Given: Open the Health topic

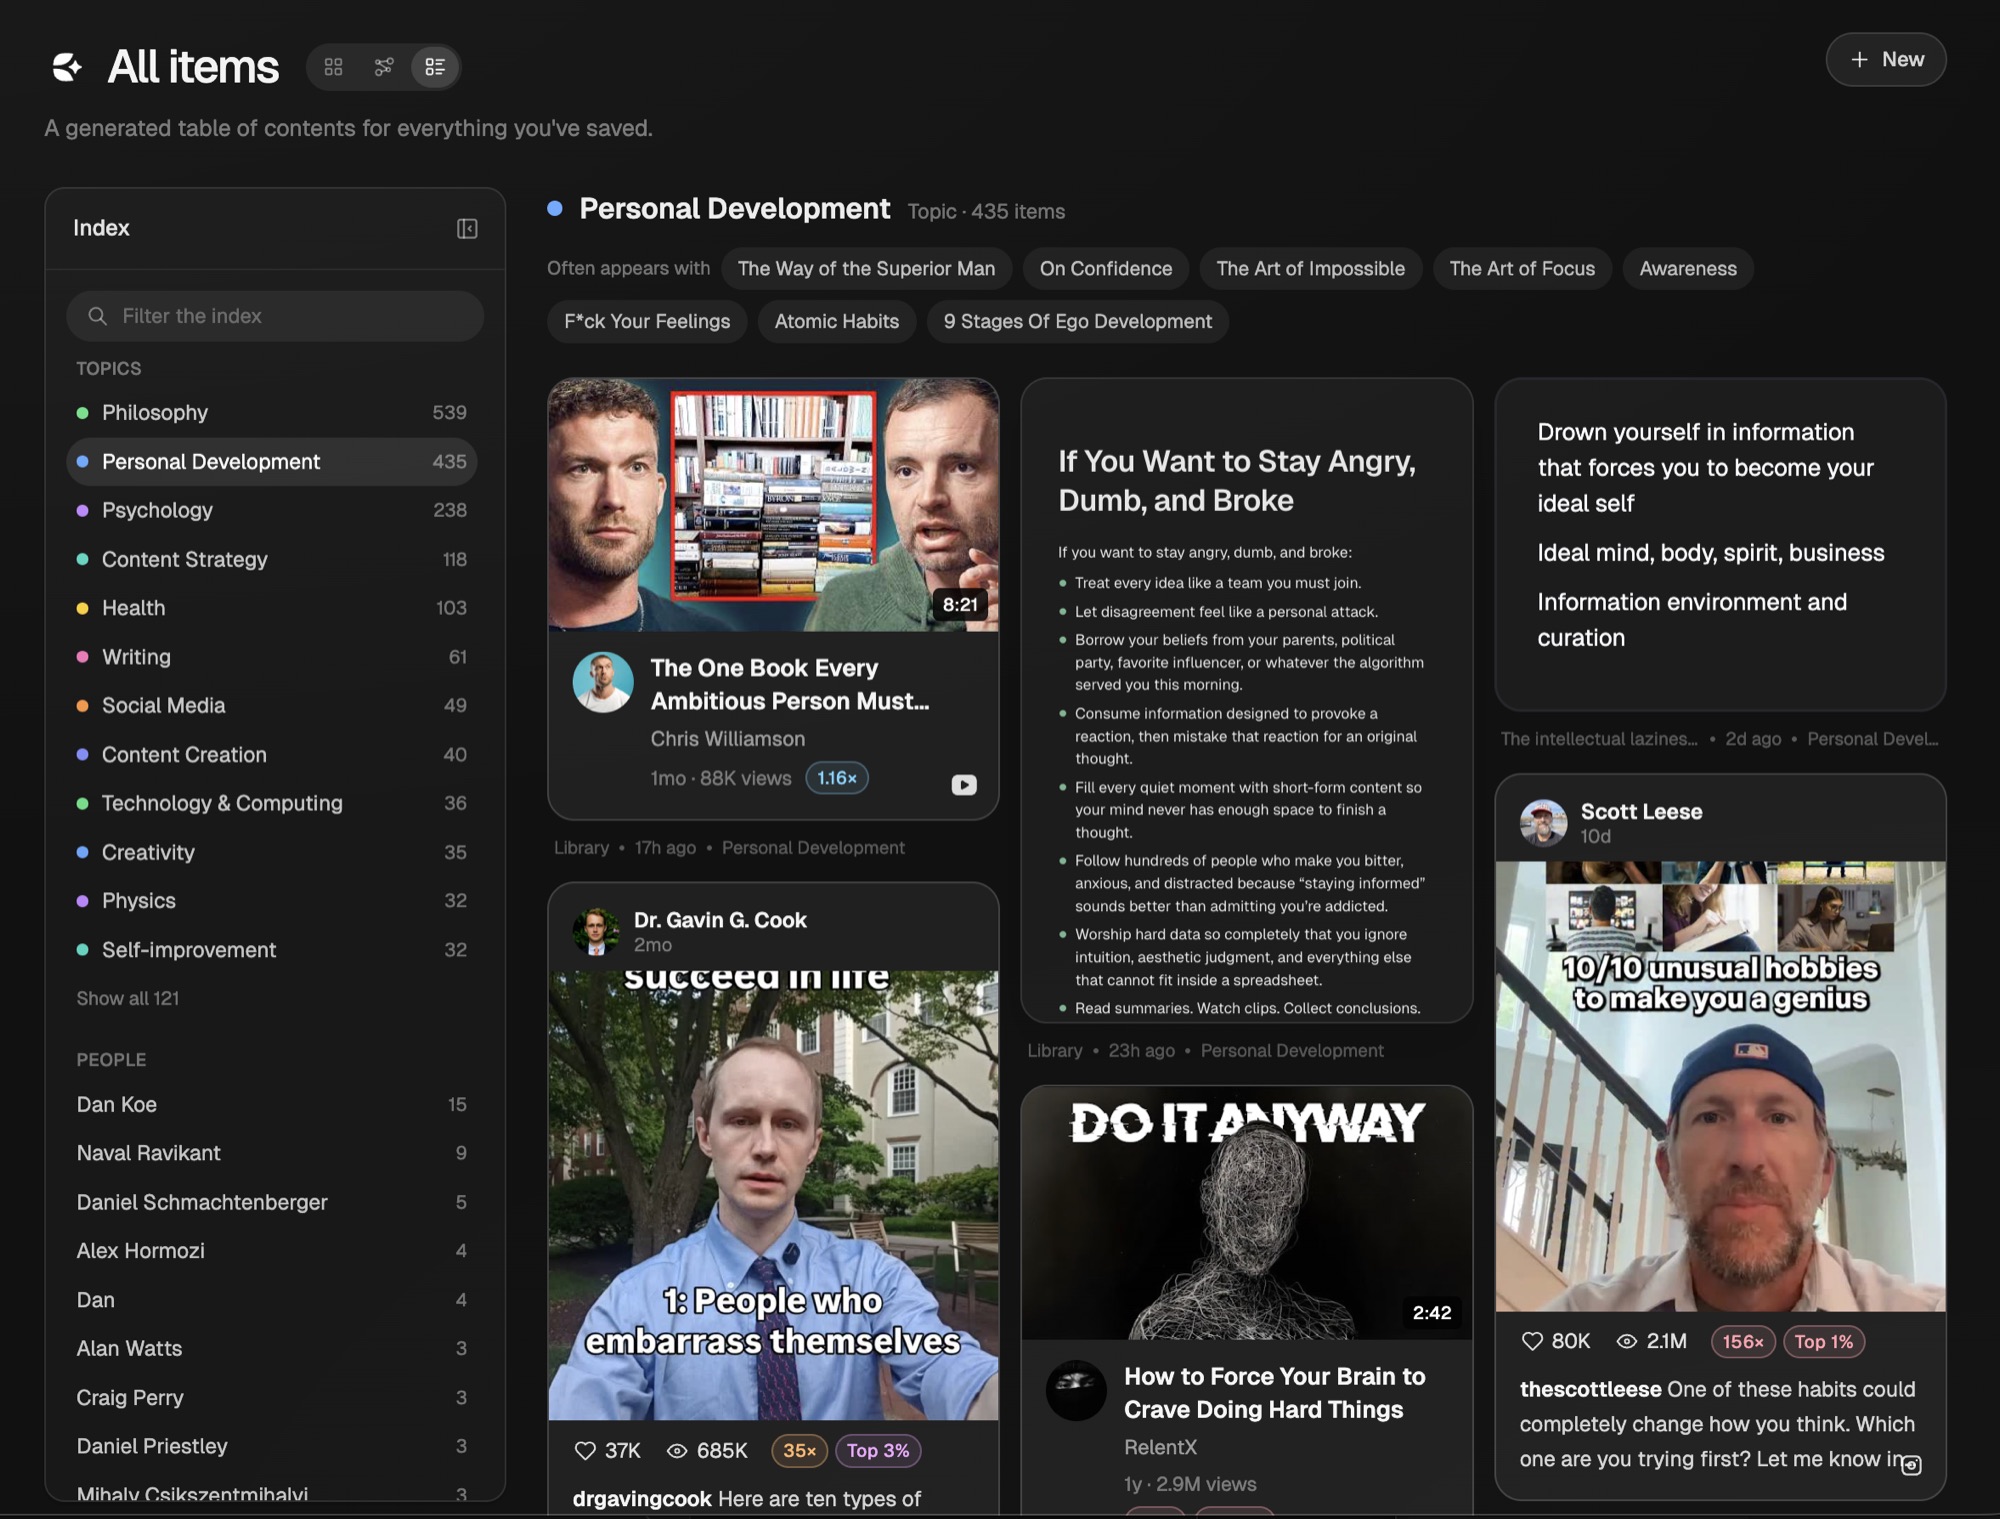Looking at the screenshot, I should coord(272,608).
